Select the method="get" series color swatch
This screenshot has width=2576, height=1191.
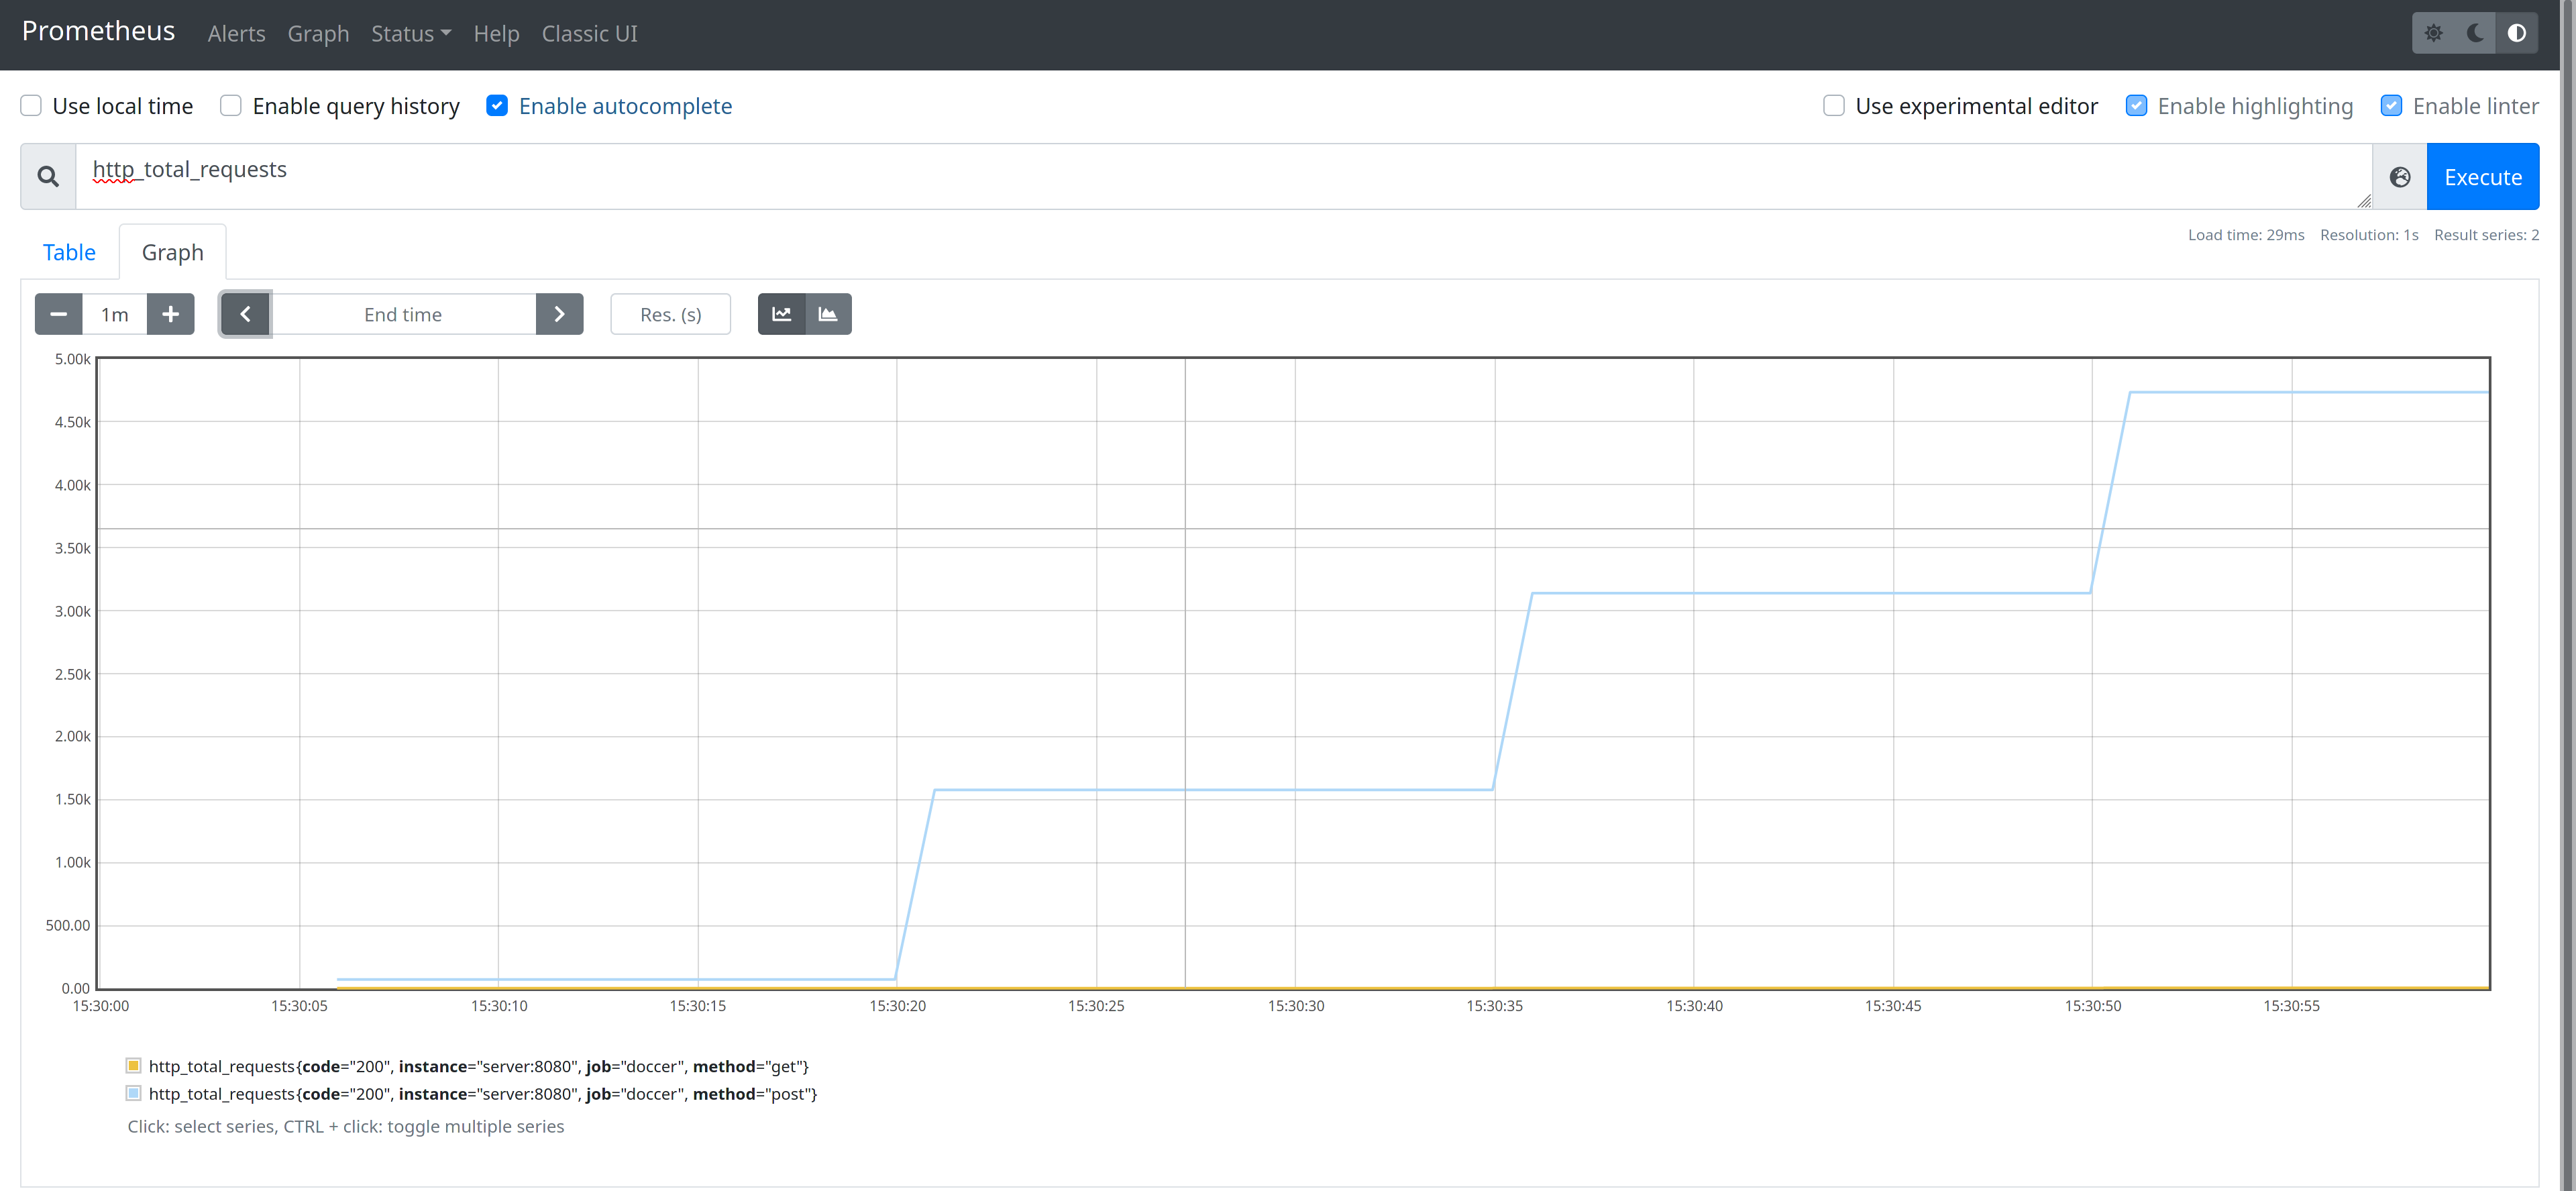coord(134,1066)
